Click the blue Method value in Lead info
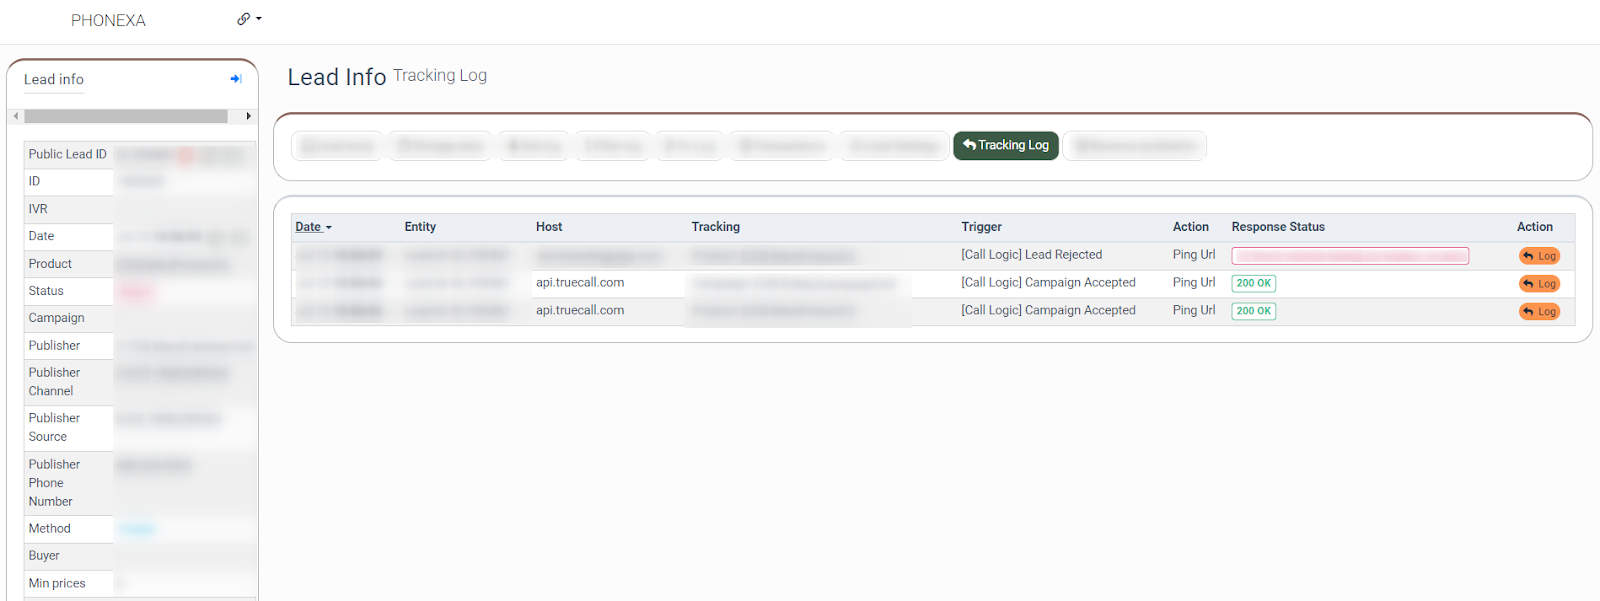 (137, 529)
